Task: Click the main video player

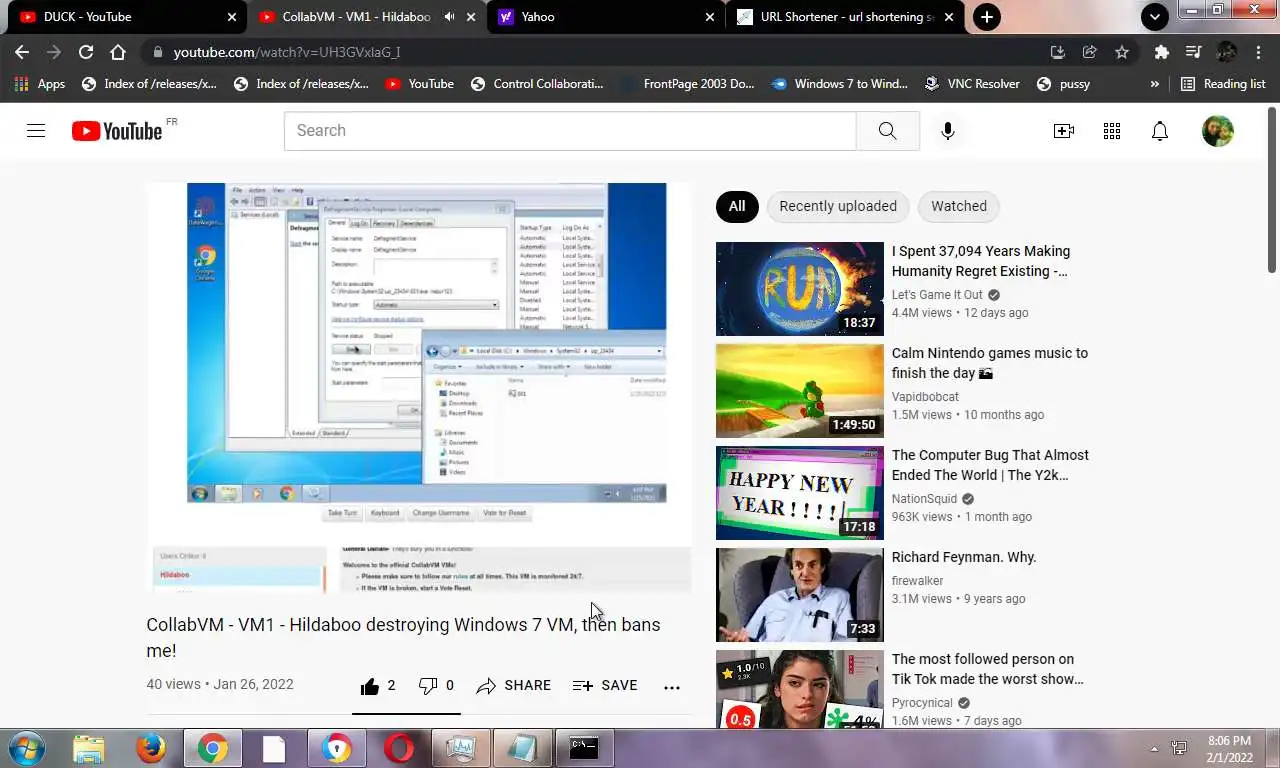Action: (x=419, y=388)
